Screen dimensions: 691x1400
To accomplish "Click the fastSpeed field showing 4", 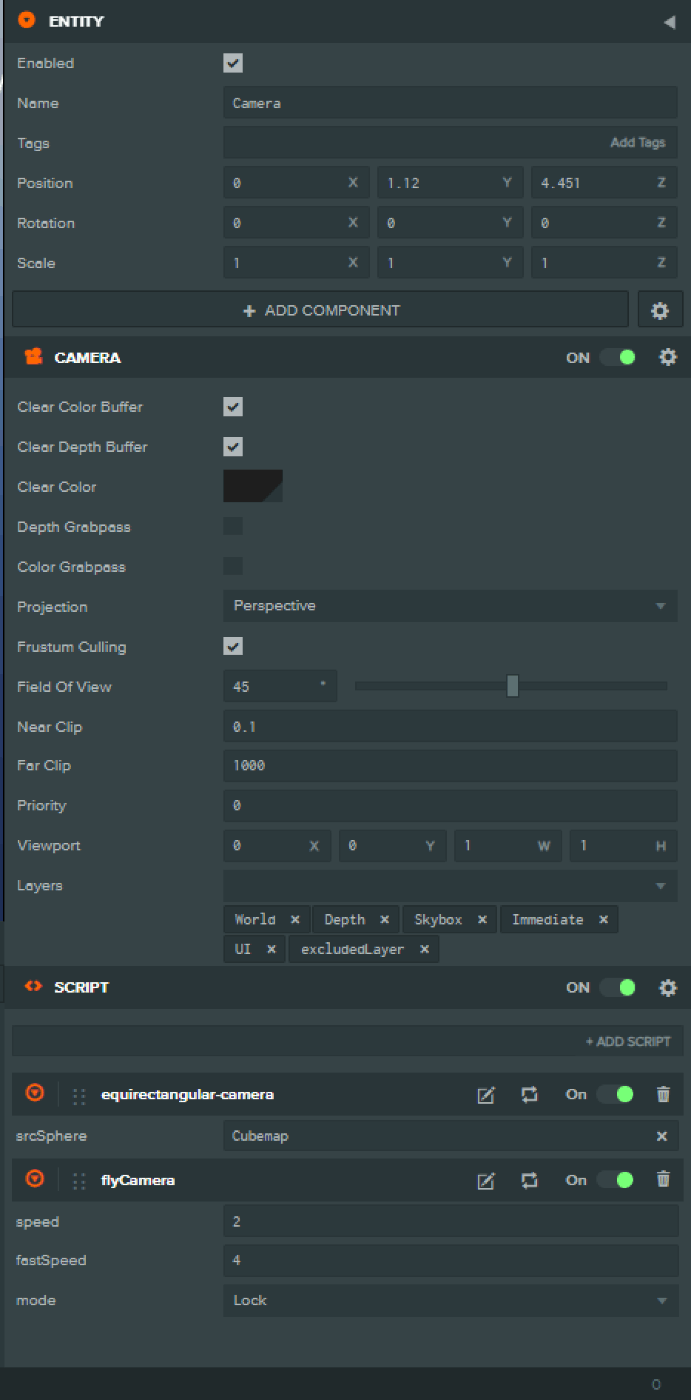I will 450,1261.
